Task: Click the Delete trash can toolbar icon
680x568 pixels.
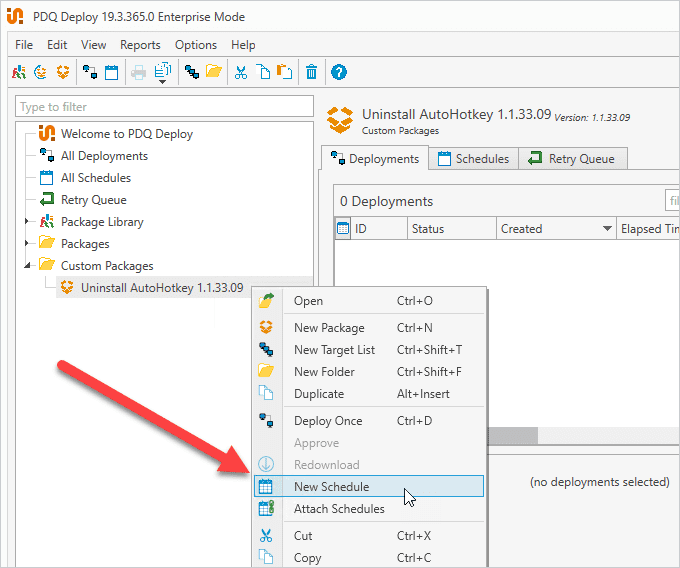Action: (311, 72)
